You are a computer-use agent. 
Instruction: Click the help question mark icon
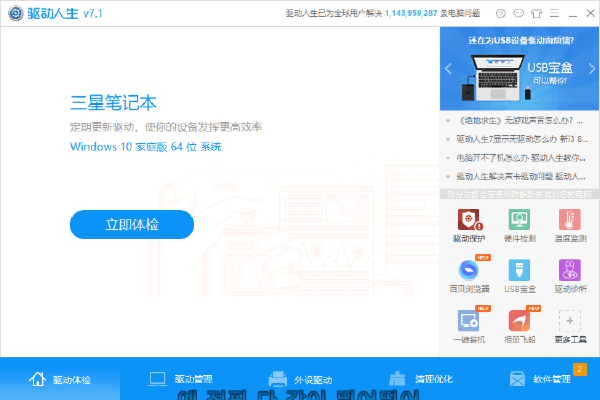(x=501, y=14)
